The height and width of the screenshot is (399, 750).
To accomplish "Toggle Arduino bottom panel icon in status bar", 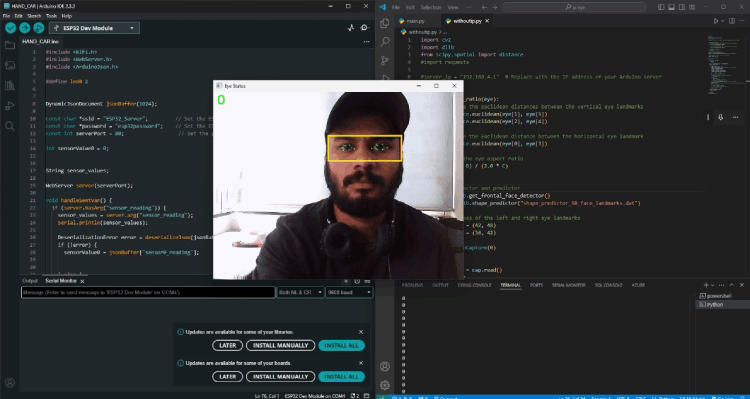I will [x=366, y=396].
